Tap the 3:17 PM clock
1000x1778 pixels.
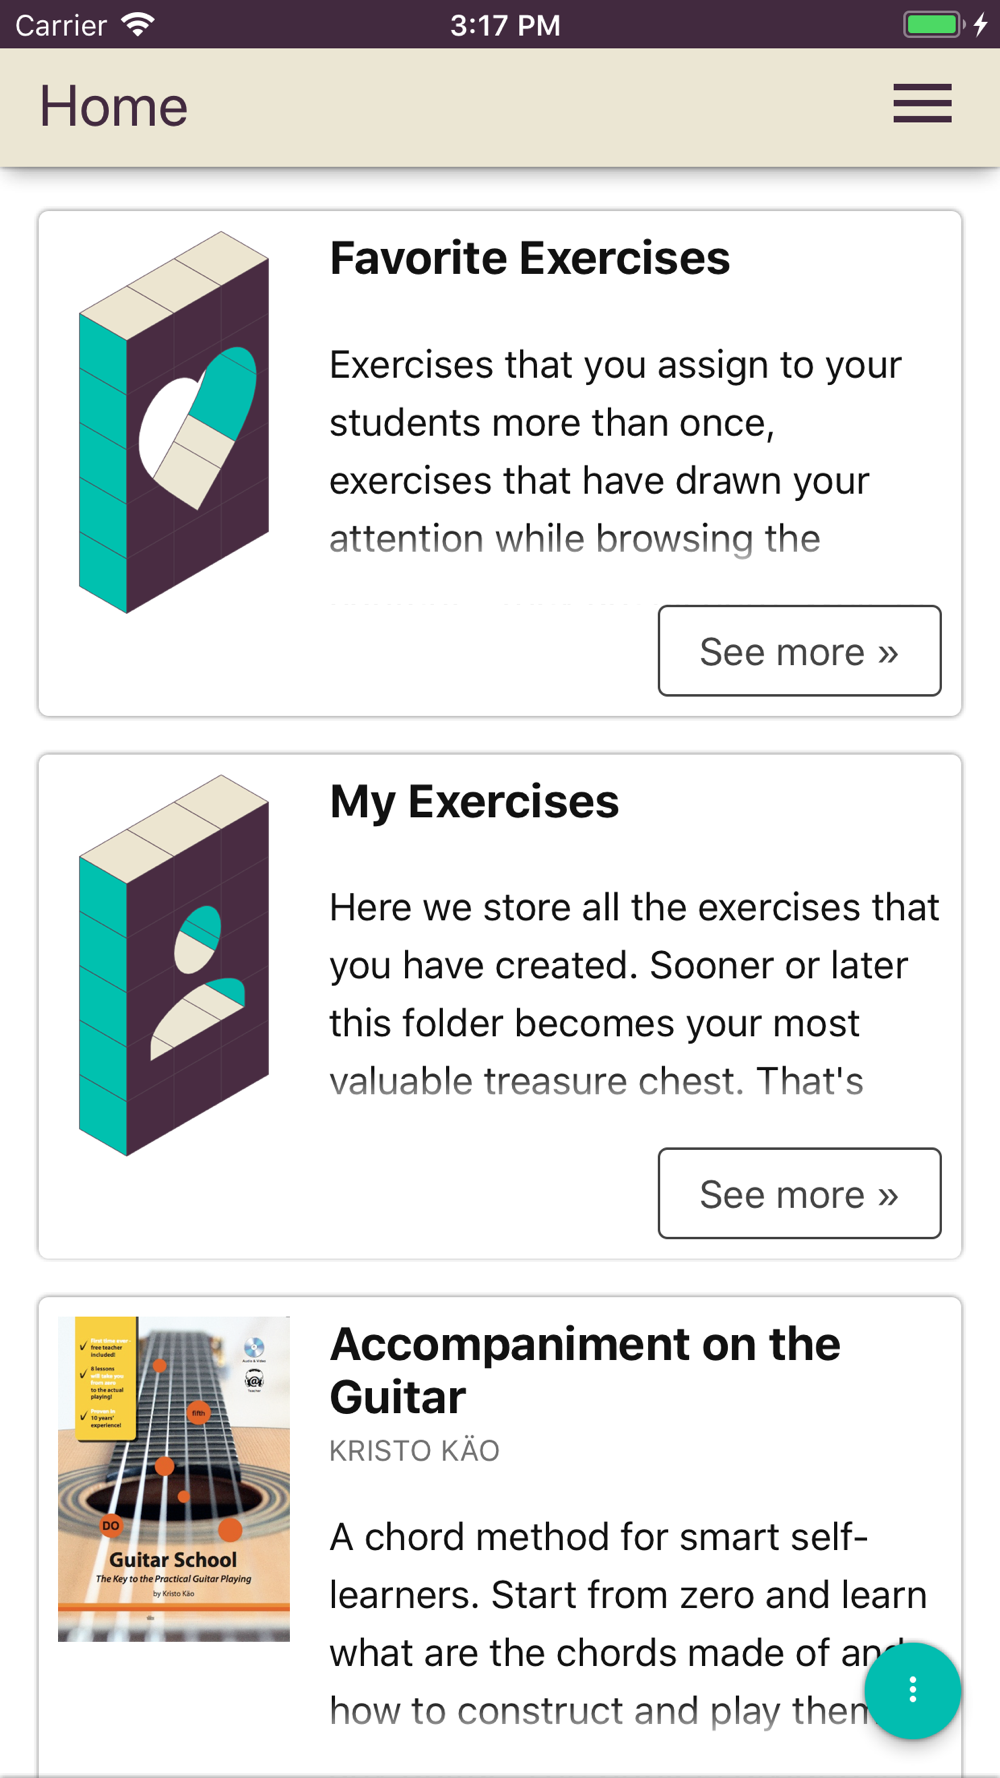(x=505, y=24)
